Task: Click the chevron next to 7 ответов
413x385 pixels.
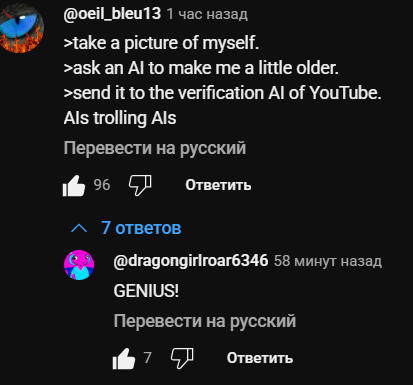Action: 79,228
